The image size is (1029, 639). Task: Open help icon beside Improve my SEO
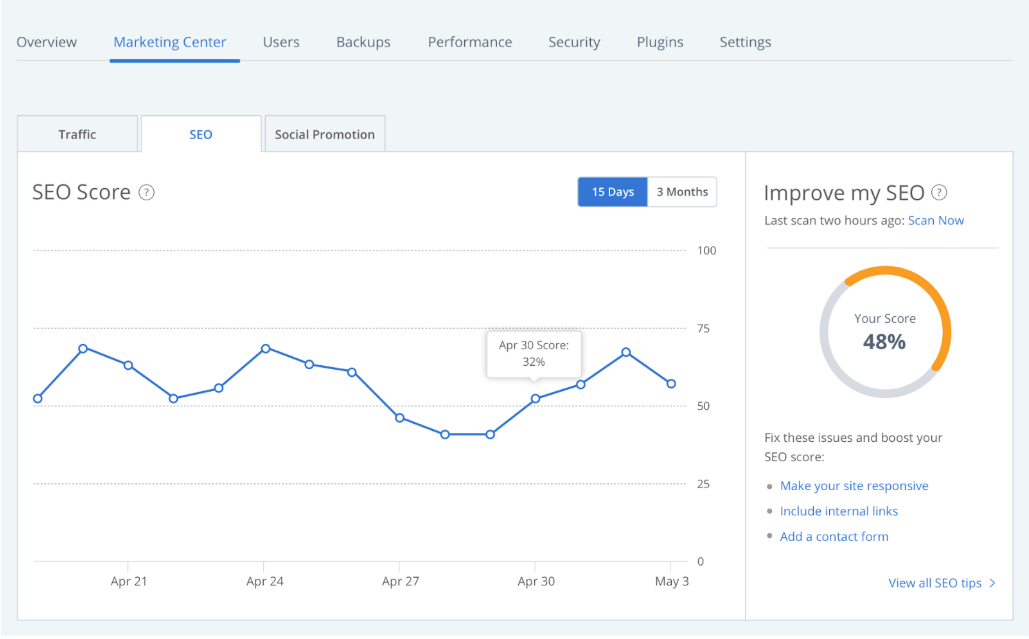[x=939, y=192]
